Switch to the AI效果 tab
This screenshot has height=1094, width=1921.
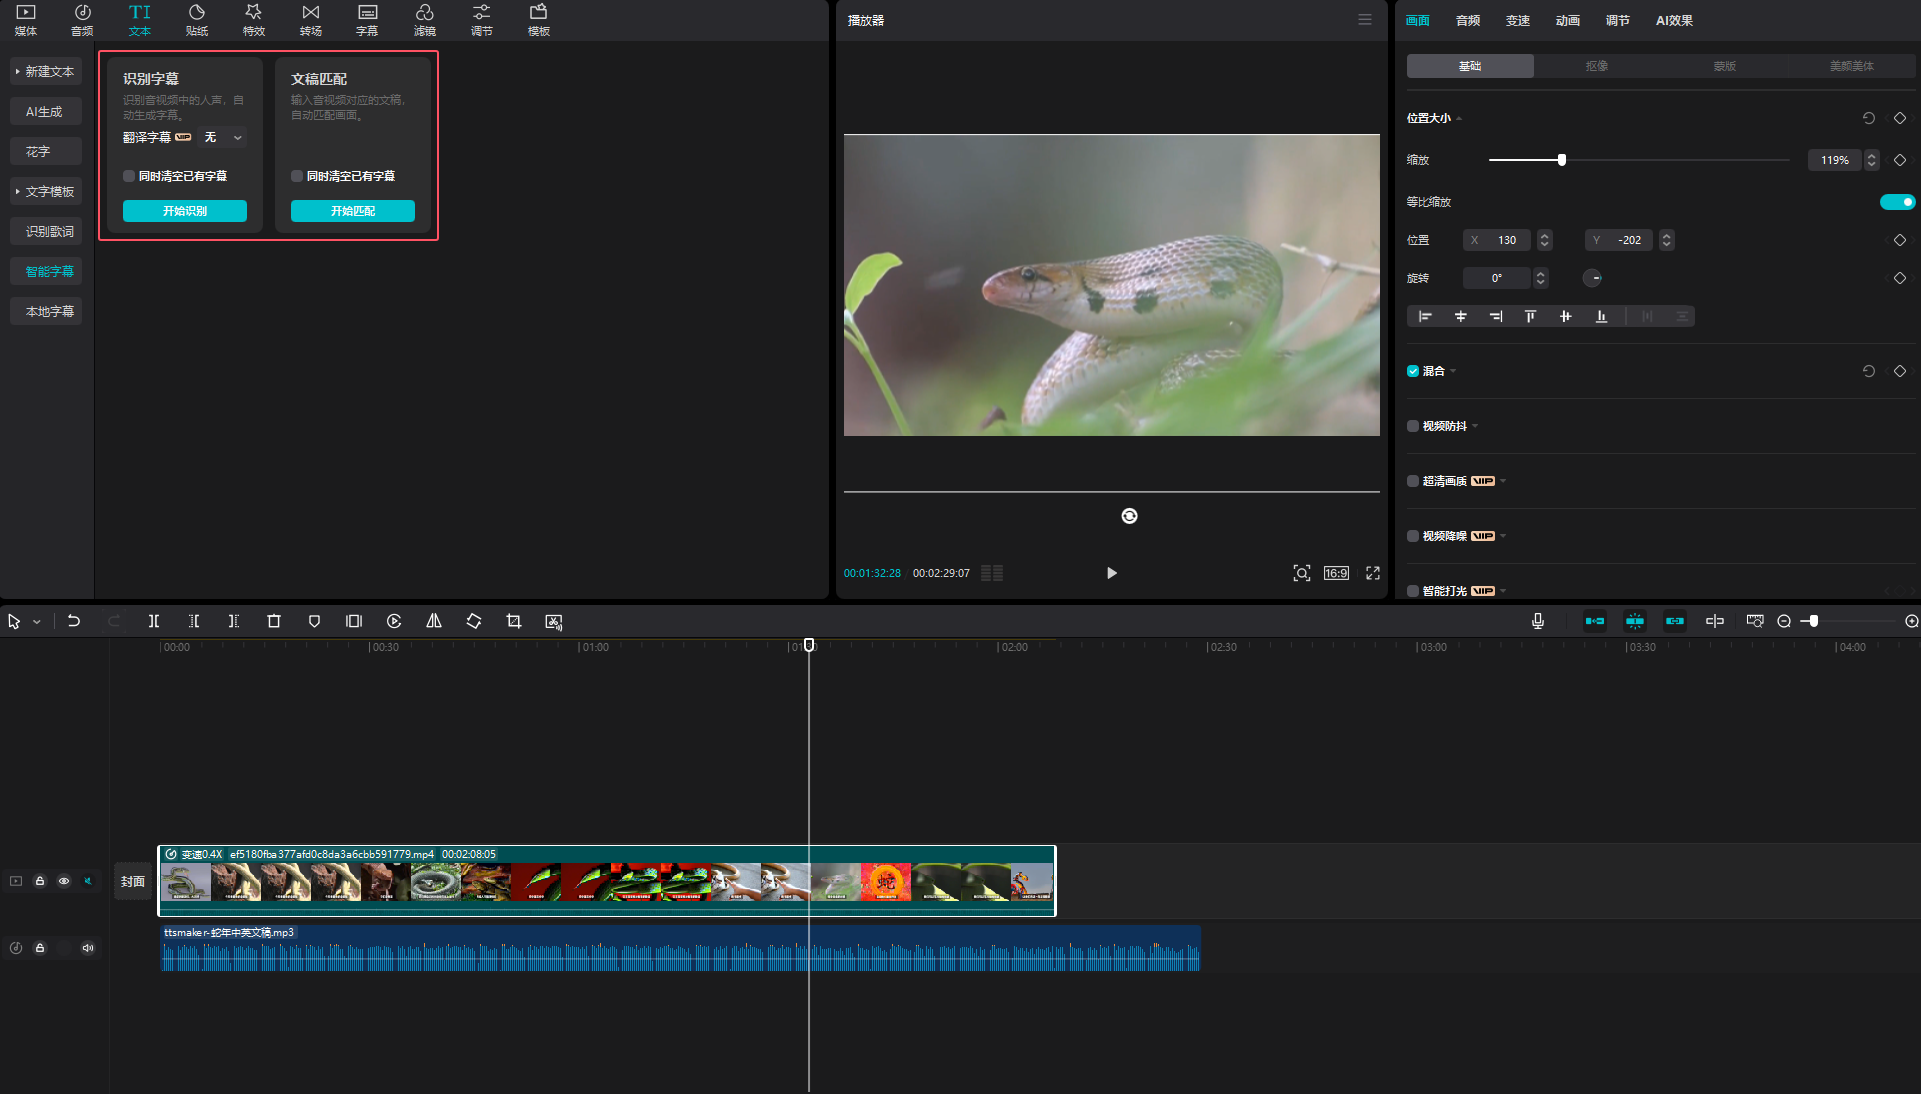point(1674,20)
